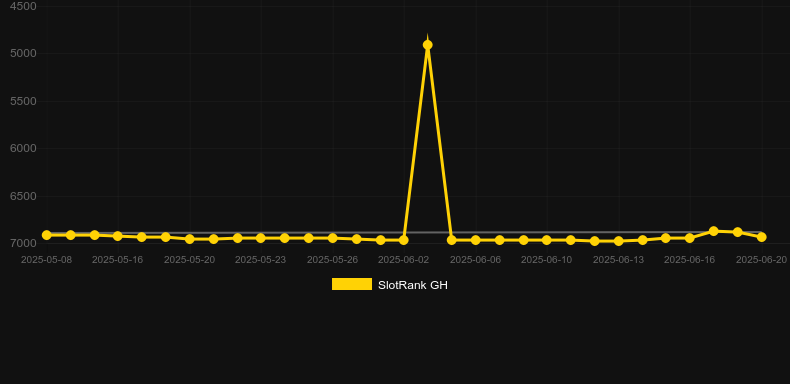790x384 pixels.
Task: Select the data point for 2025-05-16
Action: tap(118, 236)
